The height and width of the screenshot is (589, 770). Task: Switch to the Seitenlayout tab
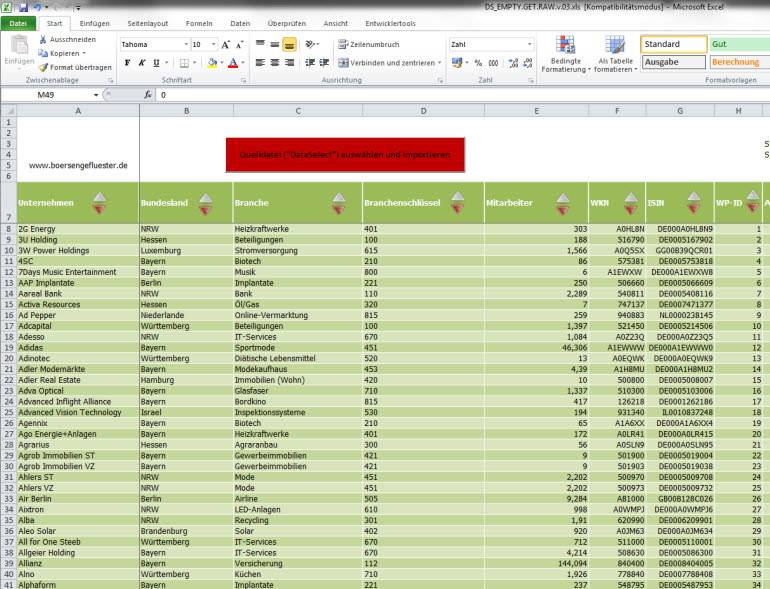point(148,24)
